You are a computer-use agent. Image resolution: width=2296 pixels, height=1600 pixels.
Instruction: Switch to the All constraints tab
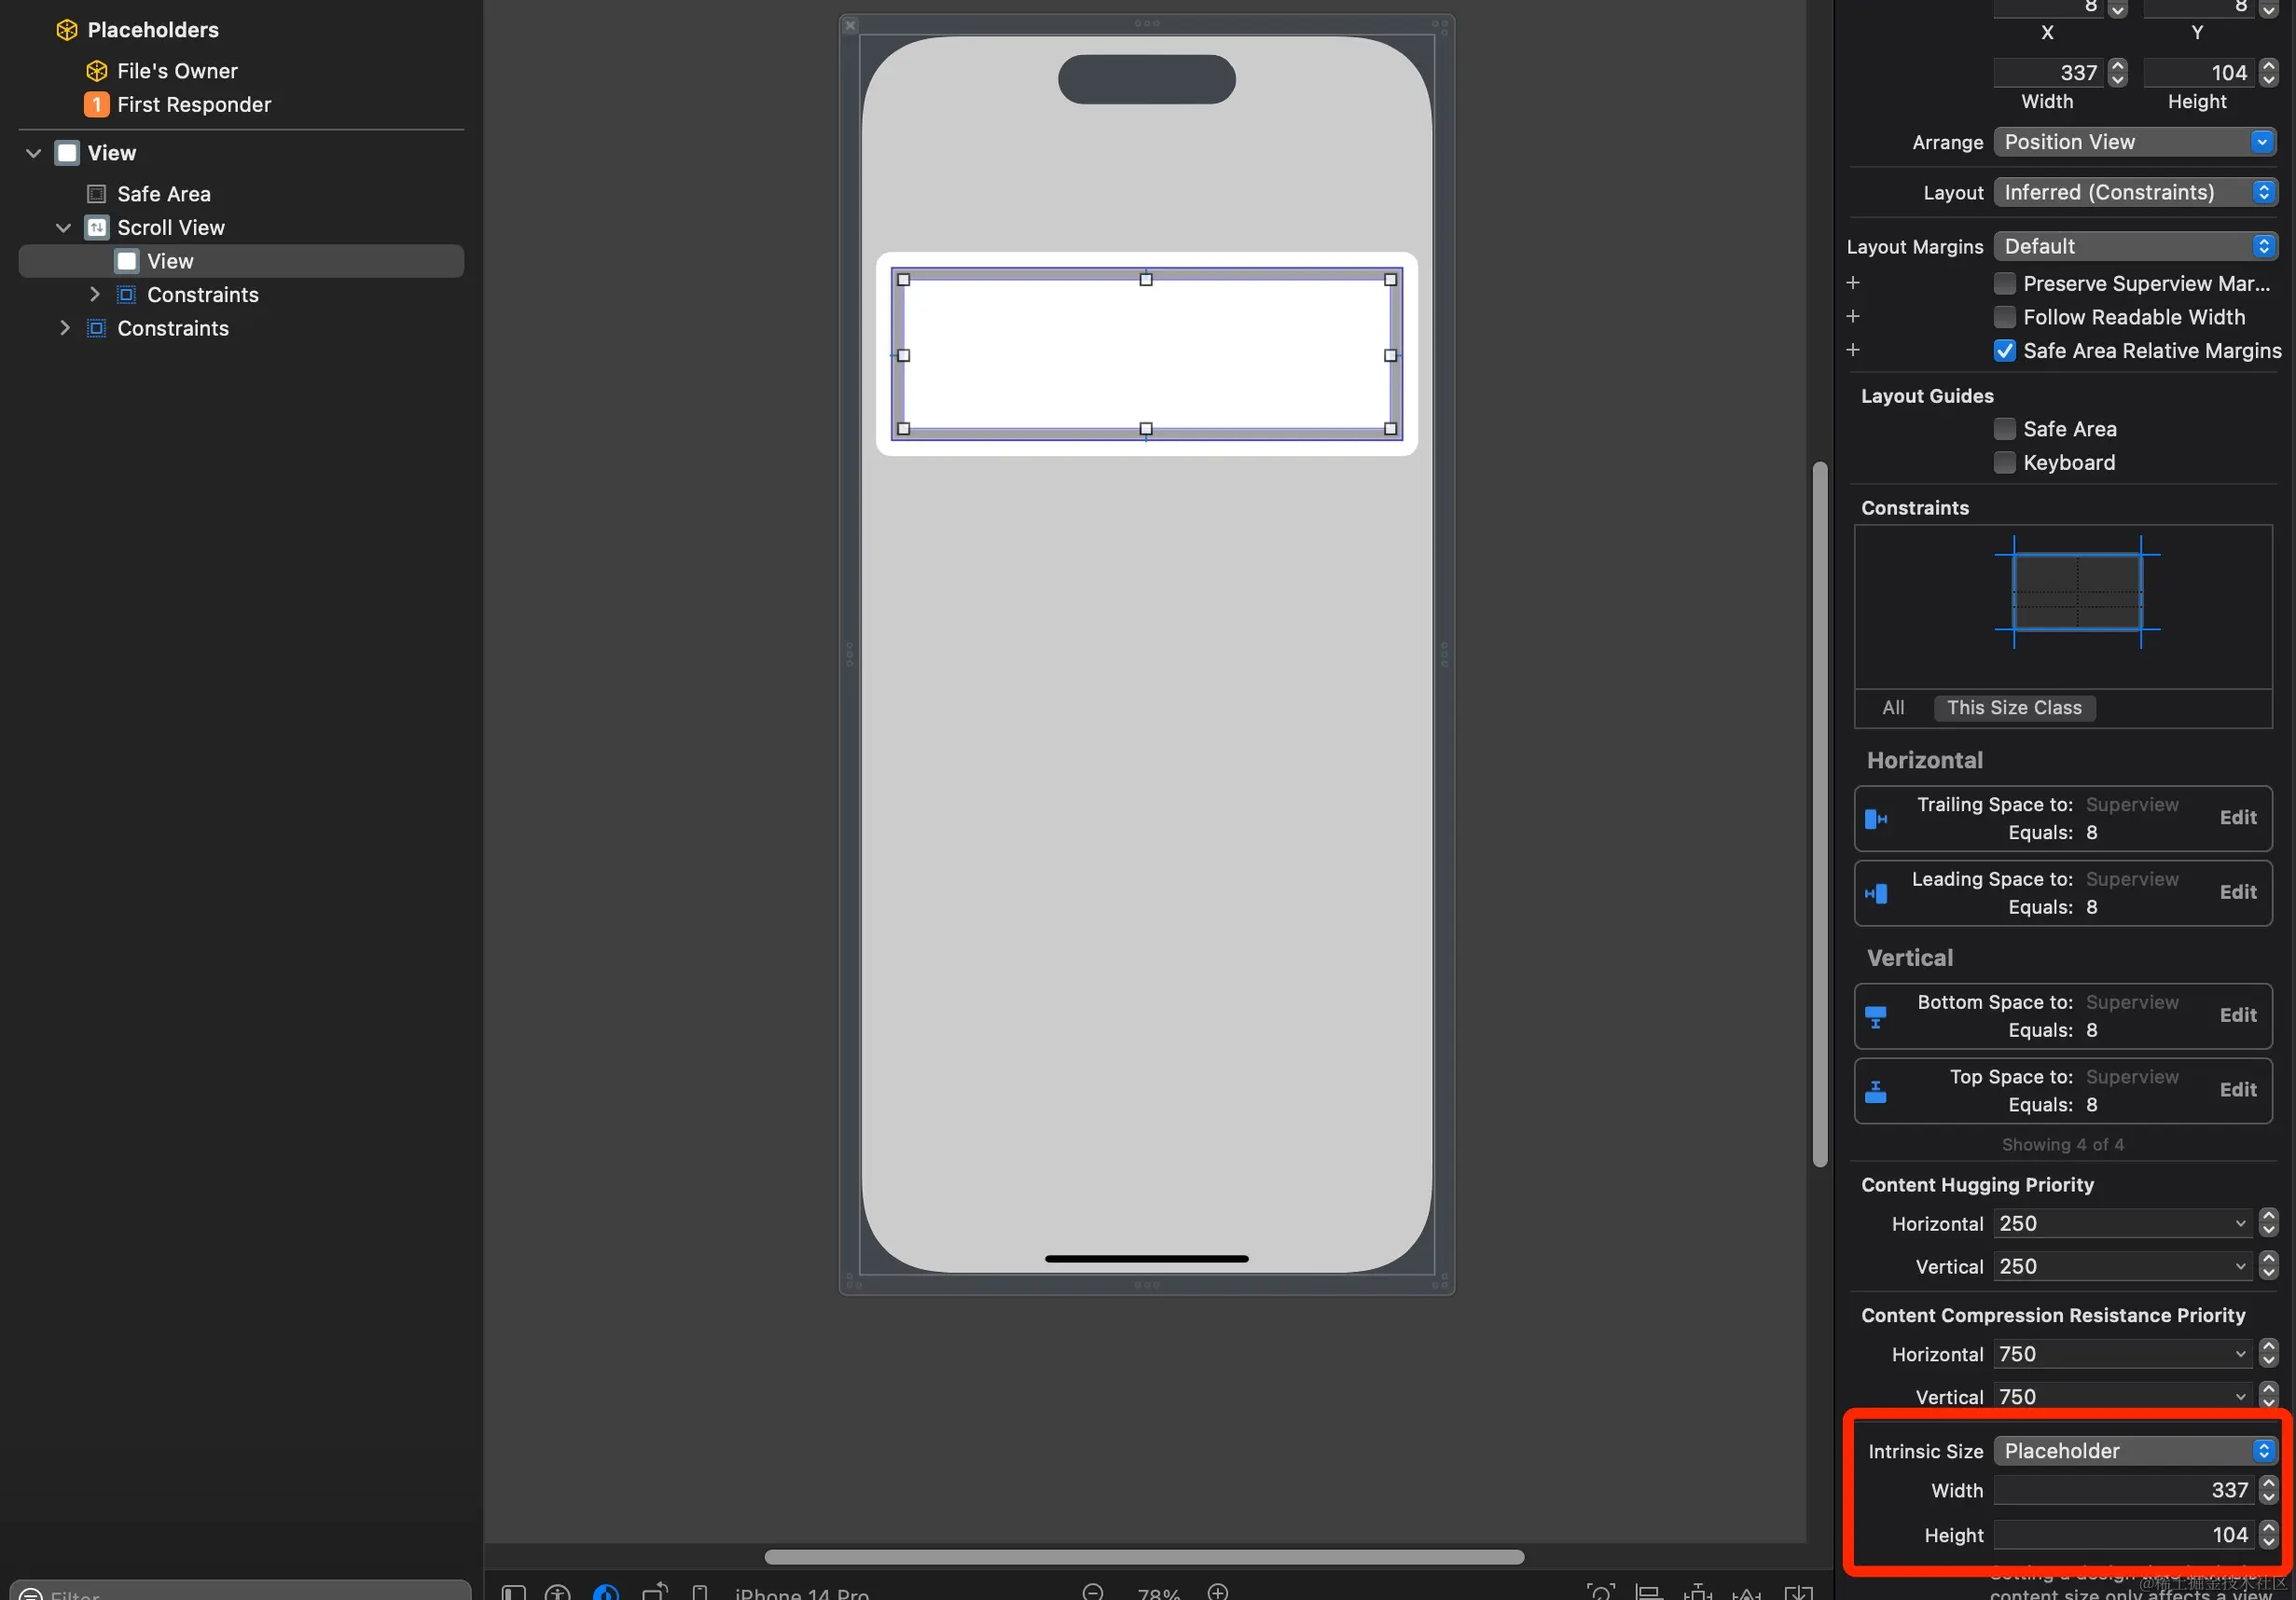(x=1892, y=708)
